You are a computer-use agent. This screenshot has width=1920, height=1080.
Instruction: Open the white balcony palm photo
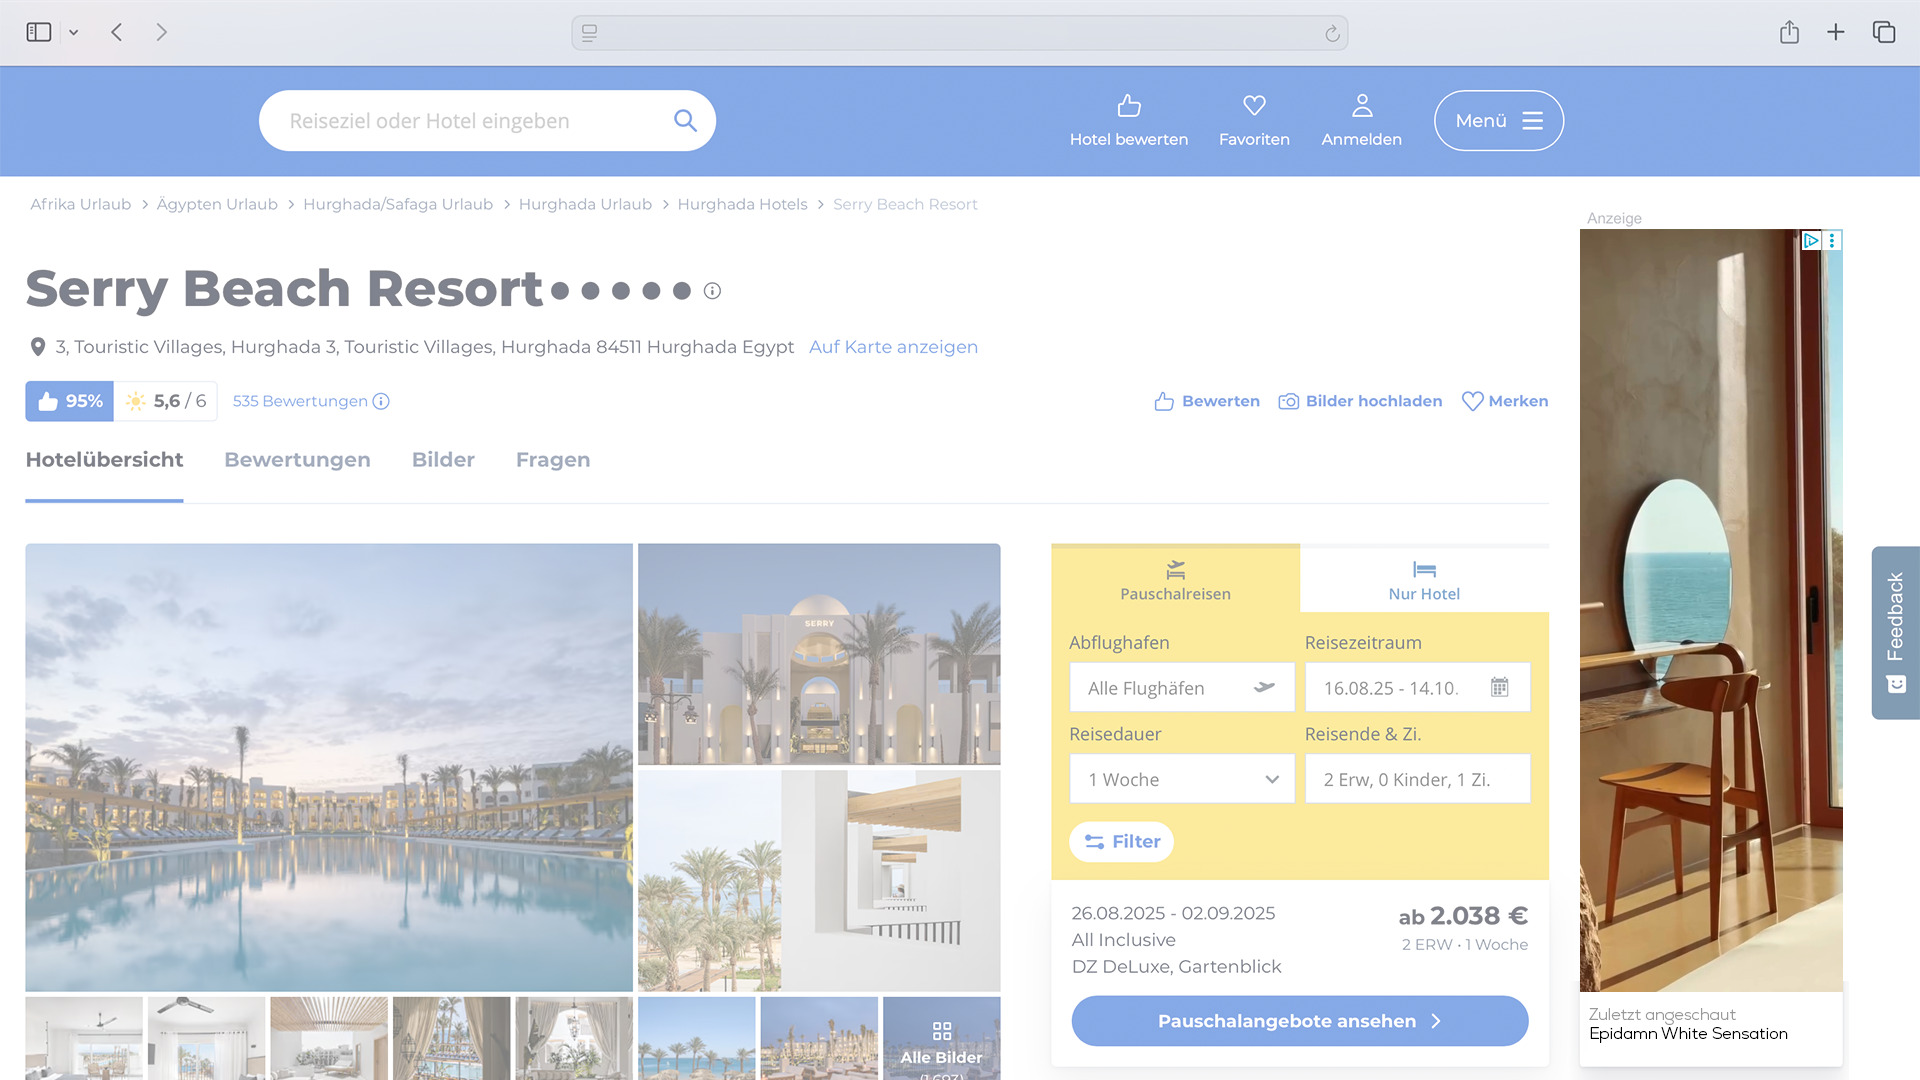[x=819, y=880]
